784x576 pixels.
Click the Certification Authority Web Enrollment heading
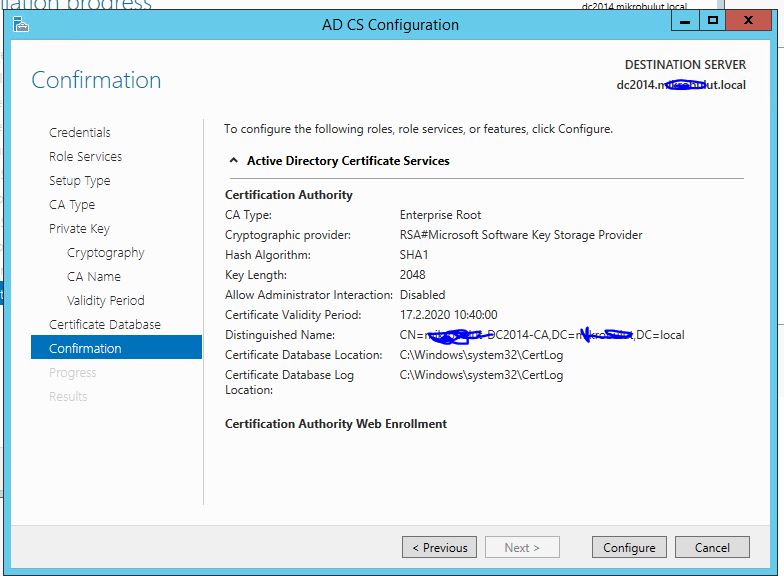click(336, 424)
